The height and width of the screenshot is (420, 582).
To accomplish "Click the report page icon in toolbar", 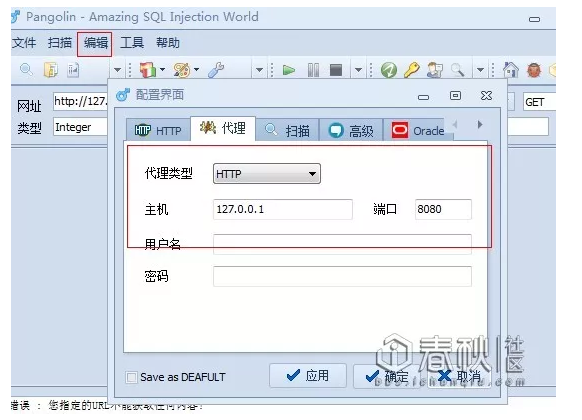I will point(73,70).
